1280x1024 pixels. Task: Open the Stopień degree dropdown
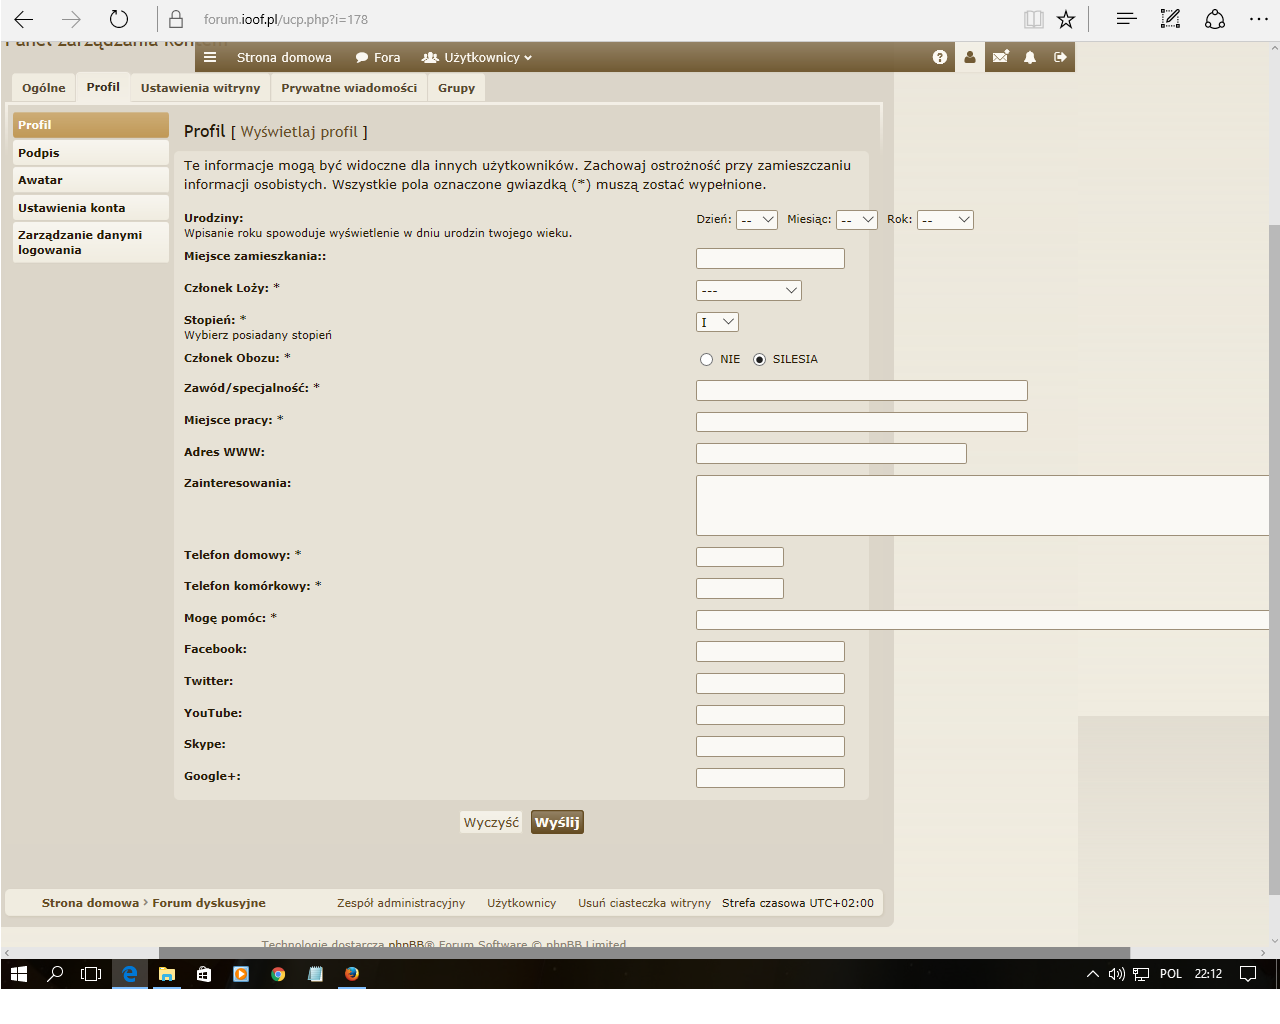pos(717,322)
